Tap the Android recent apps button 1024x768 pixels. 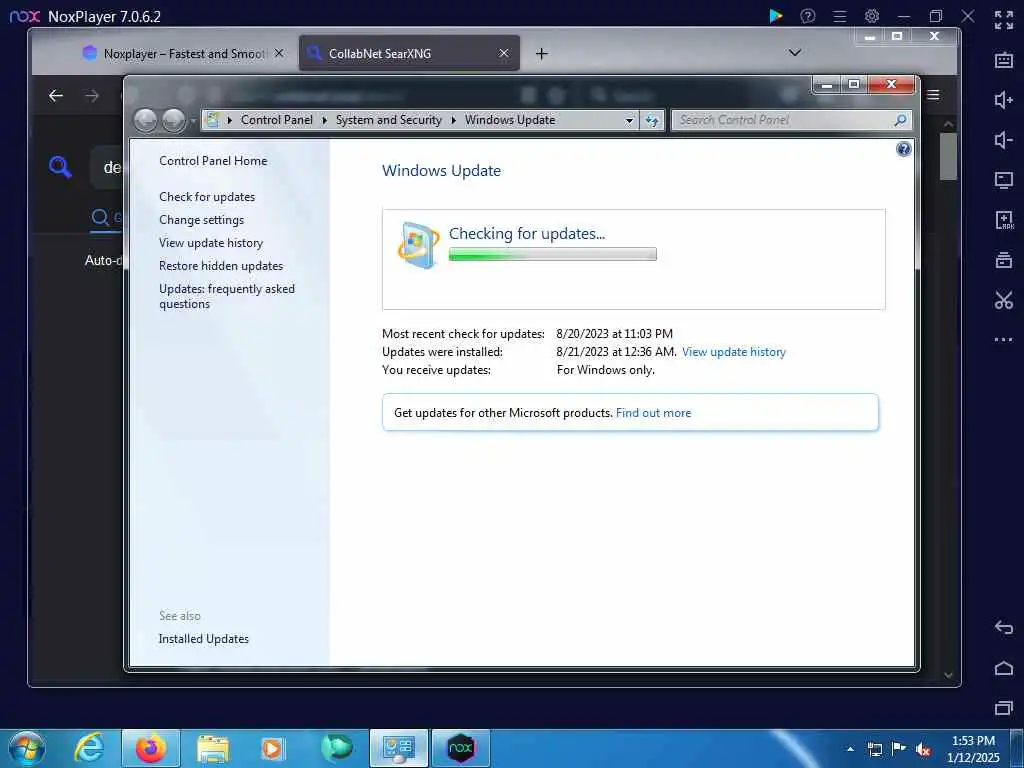(1004, 708)
